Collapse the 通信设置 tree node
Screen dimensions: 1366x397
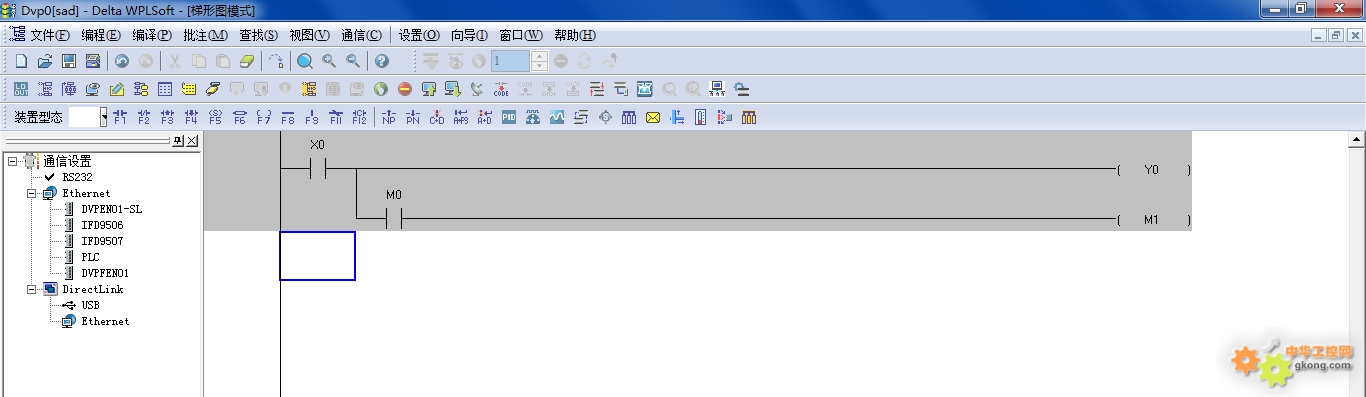pos(12,161)
